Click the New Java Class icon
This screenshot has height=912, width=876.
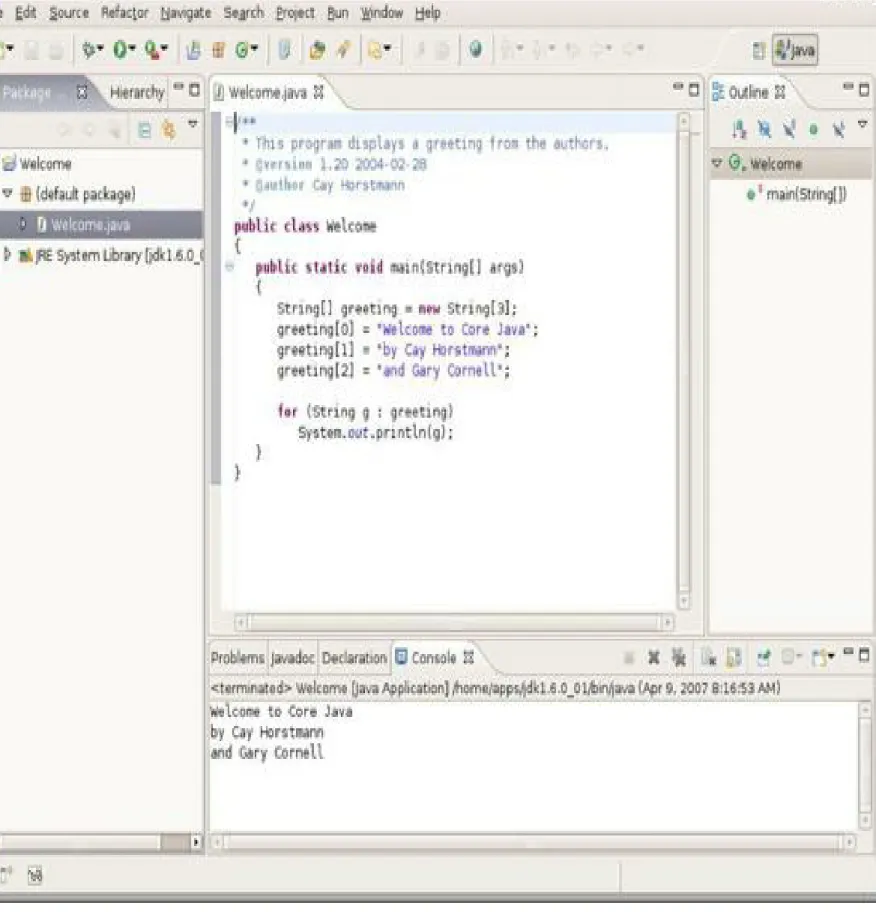click(242, 51)
